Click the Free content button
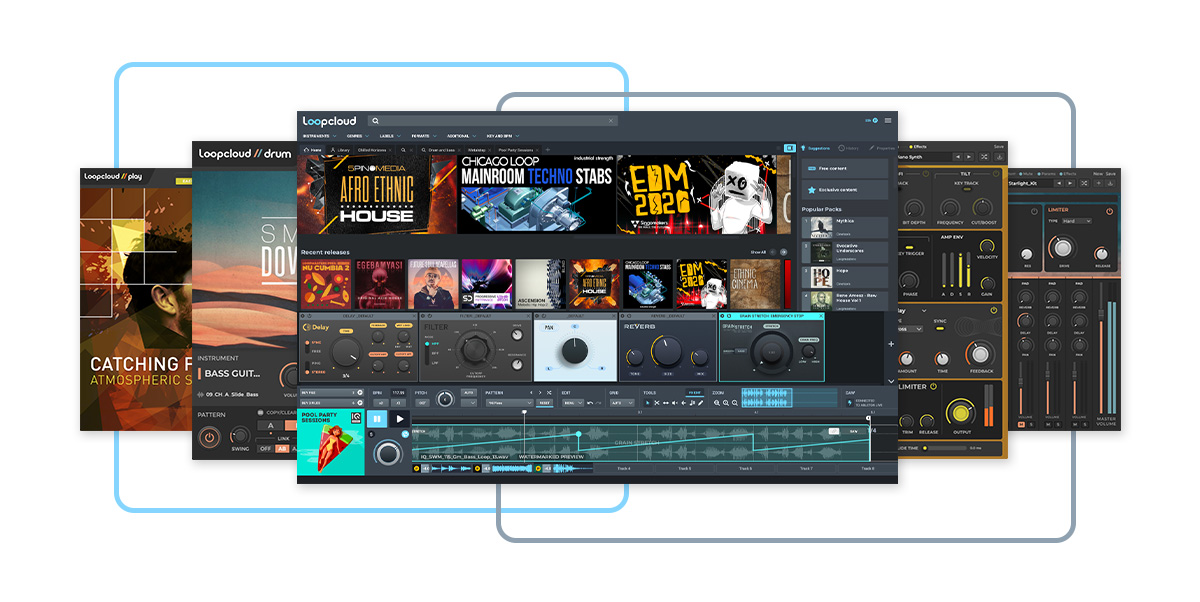Image resolution: width=1200 pixels, height=602 pixels. tap(845, 169)
